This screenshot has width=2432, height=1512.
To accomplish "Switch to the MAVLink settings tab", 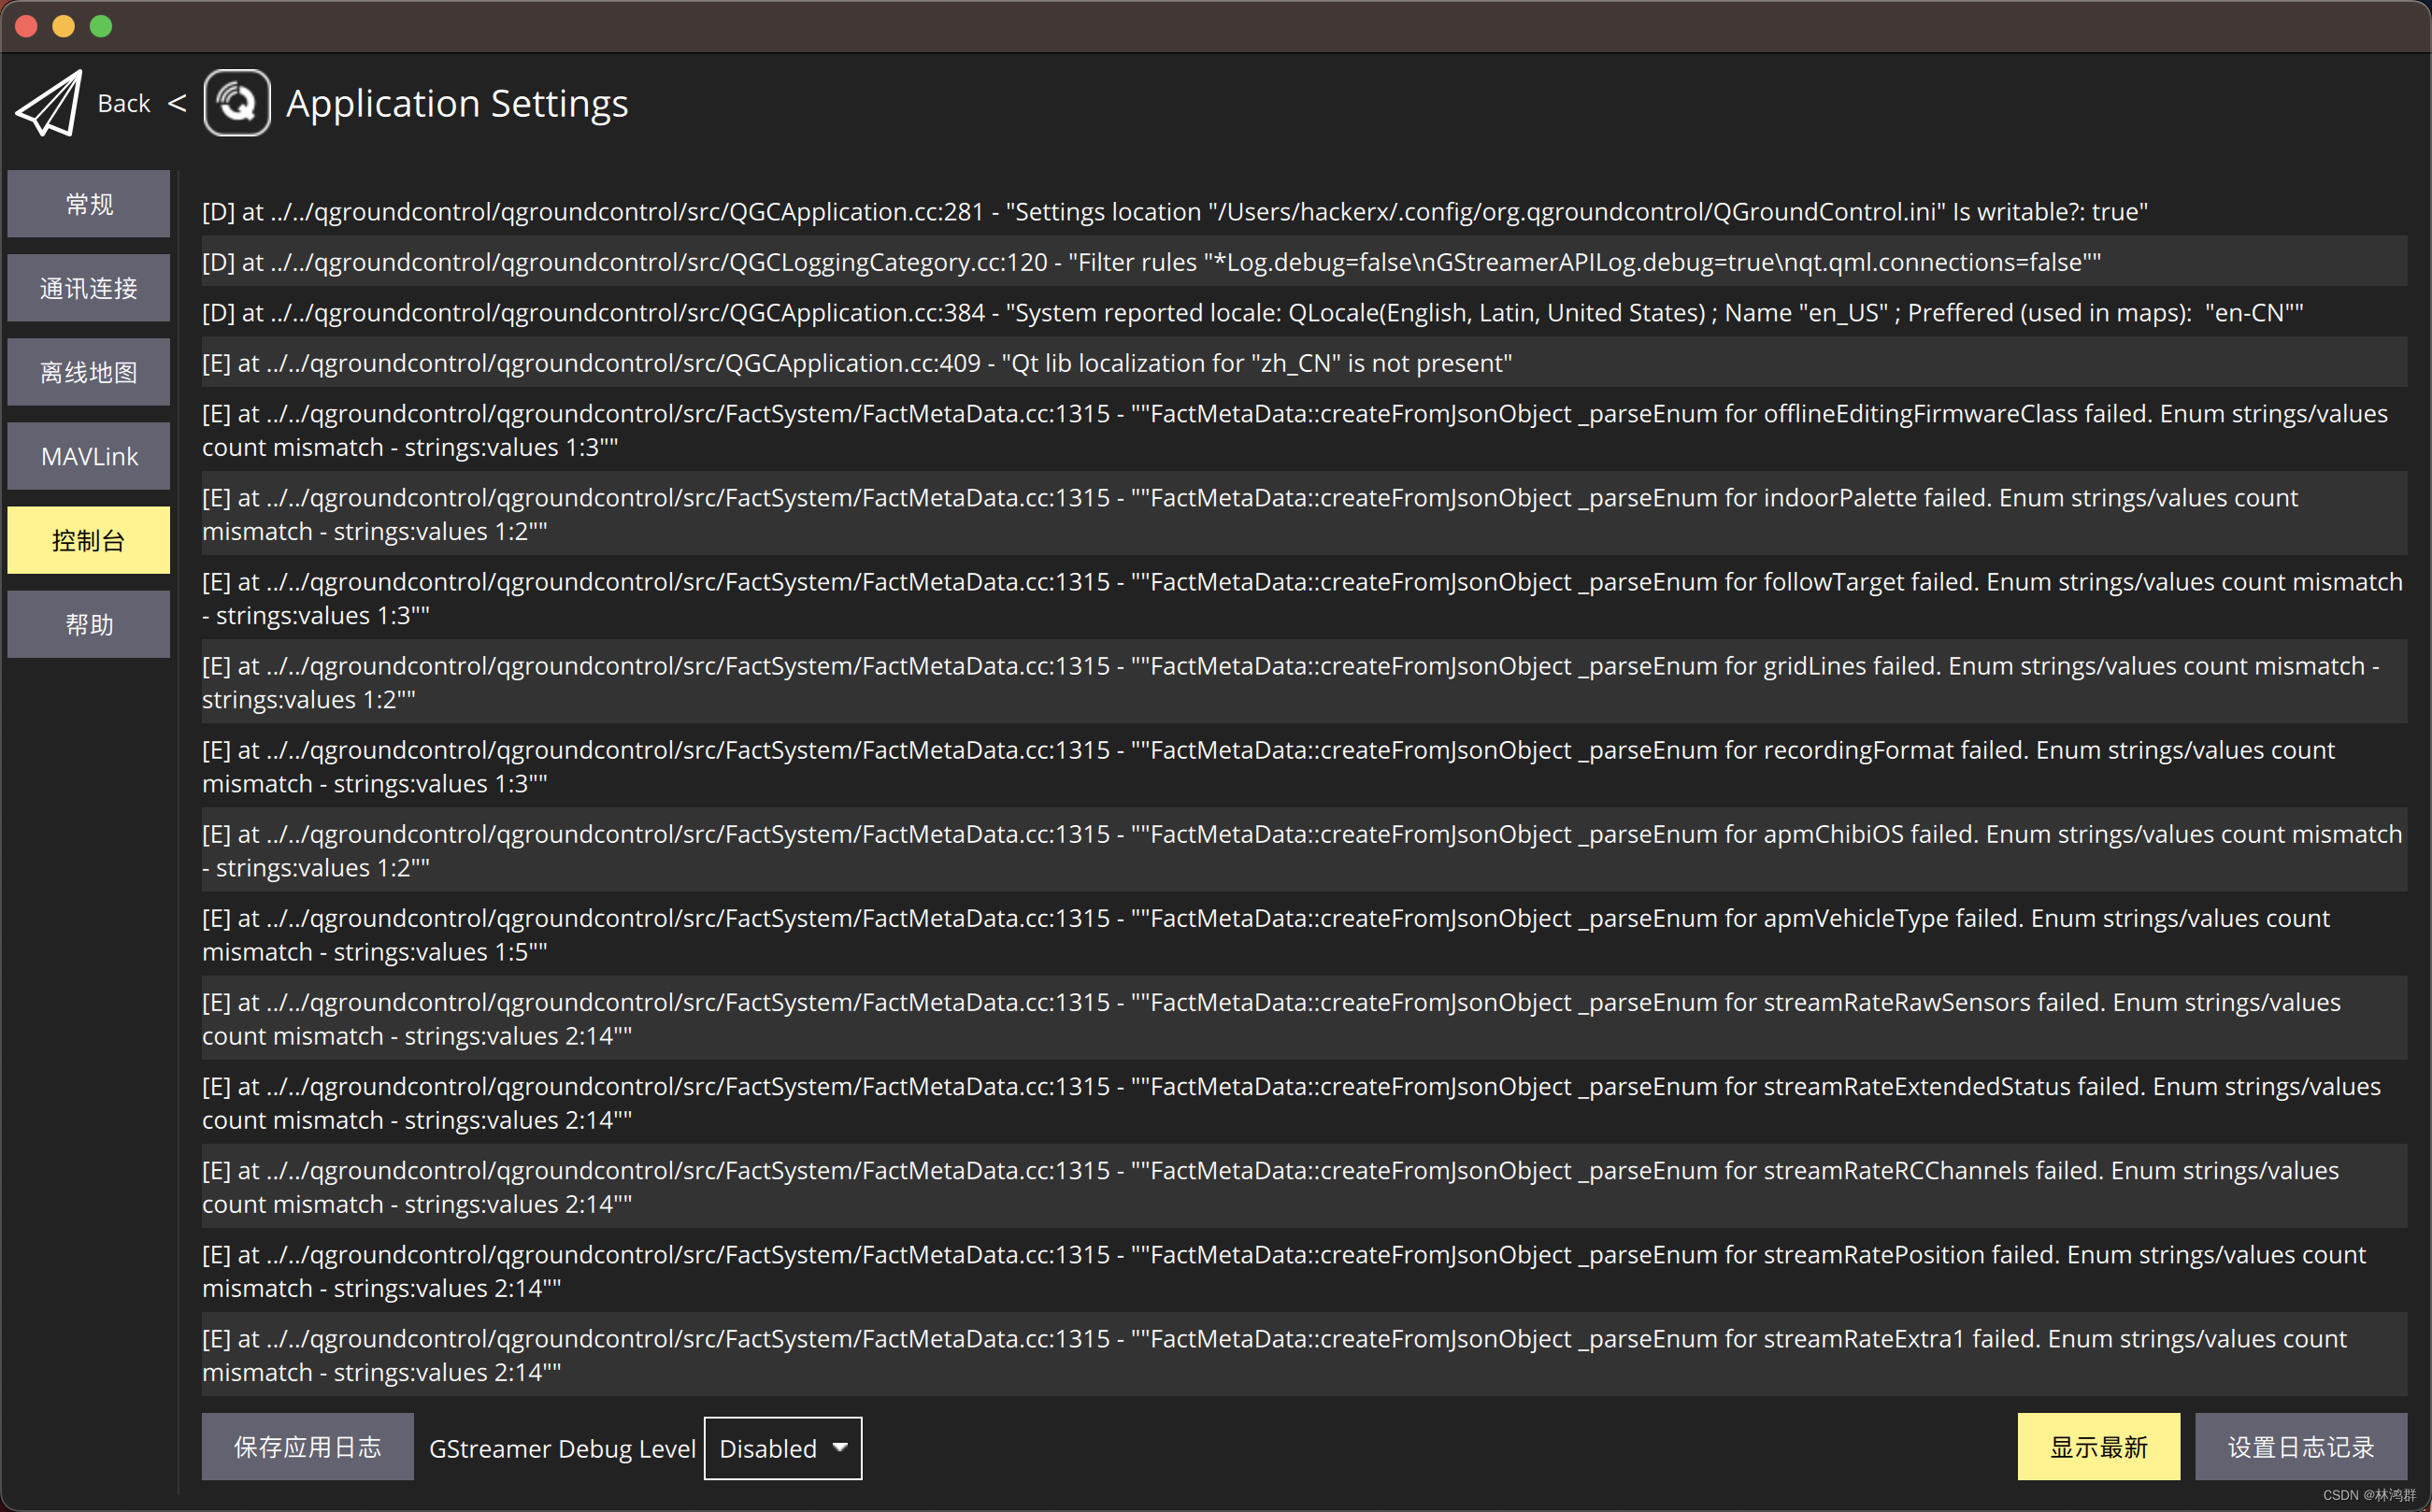I will pyautogui.click(x=89, y=456).
